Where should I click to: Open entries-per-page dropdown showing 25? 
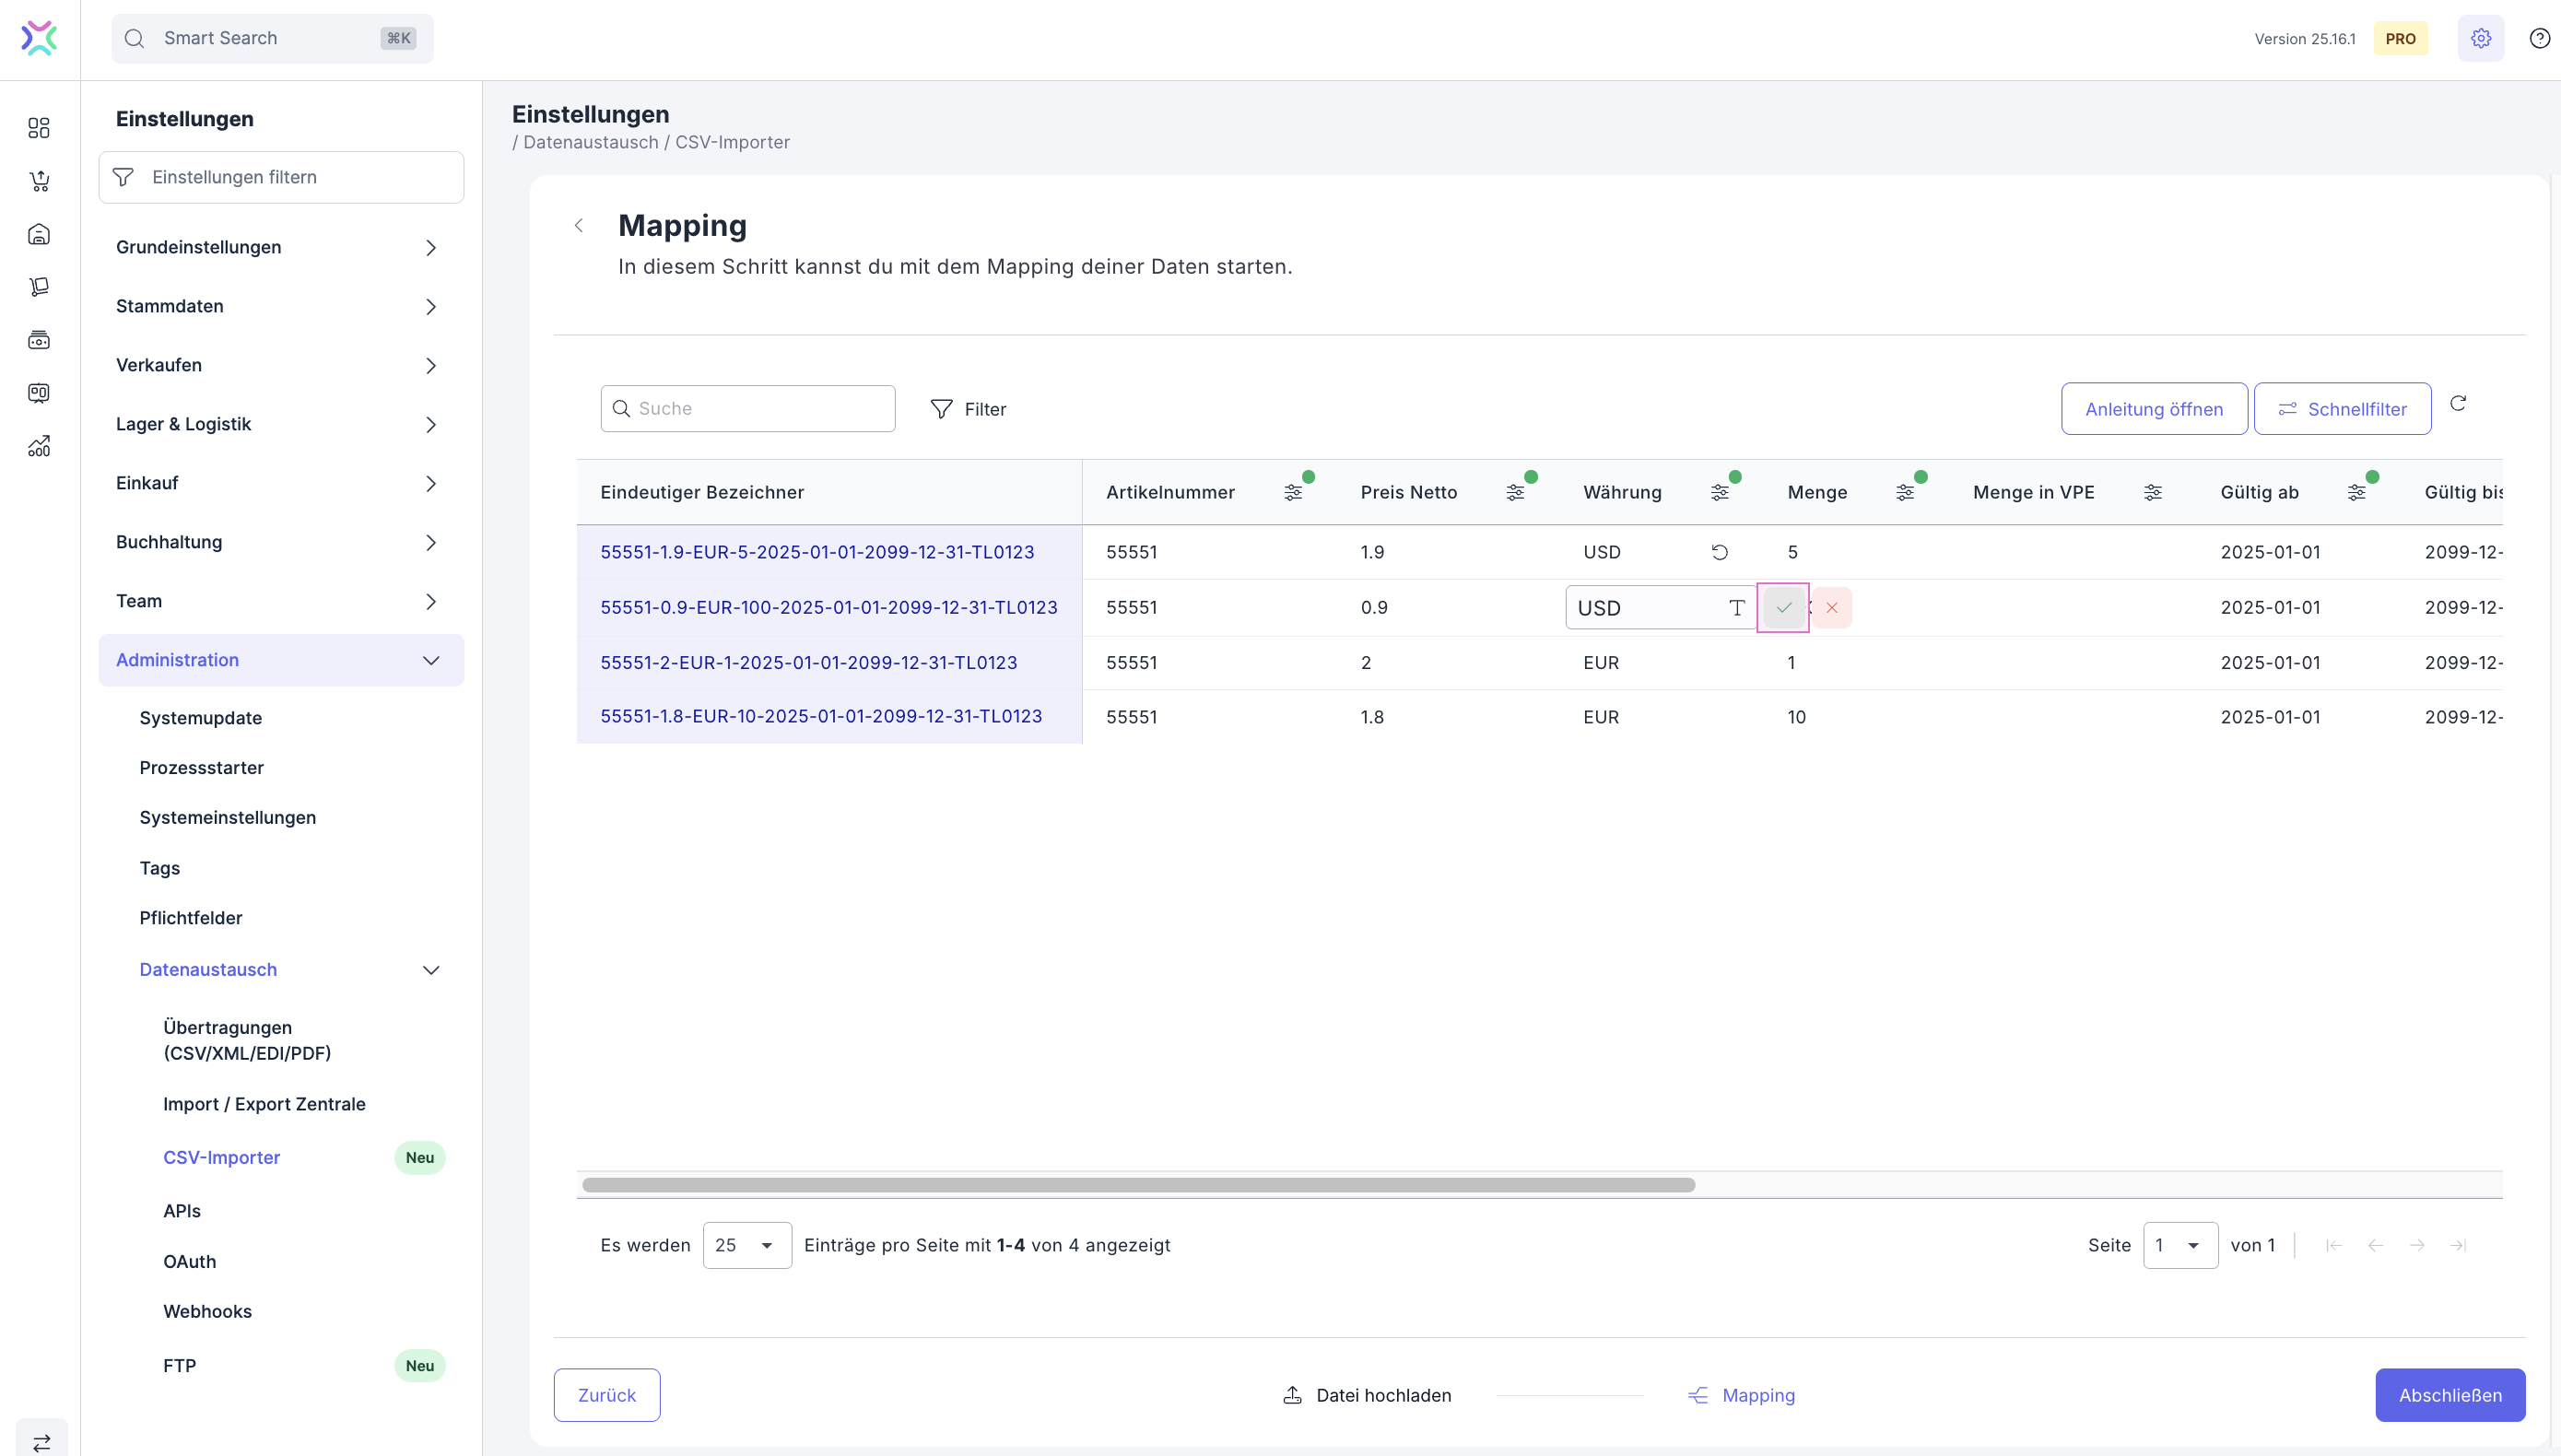pyautogui.click(x=747, y=1245)
